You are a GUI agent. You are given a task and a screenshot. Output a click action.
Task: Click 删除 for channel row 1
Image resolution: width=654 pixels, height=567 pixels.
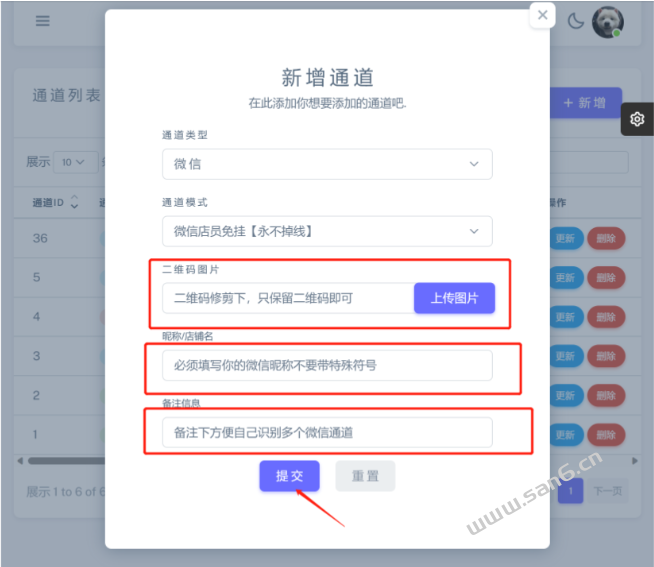[606, 435]
